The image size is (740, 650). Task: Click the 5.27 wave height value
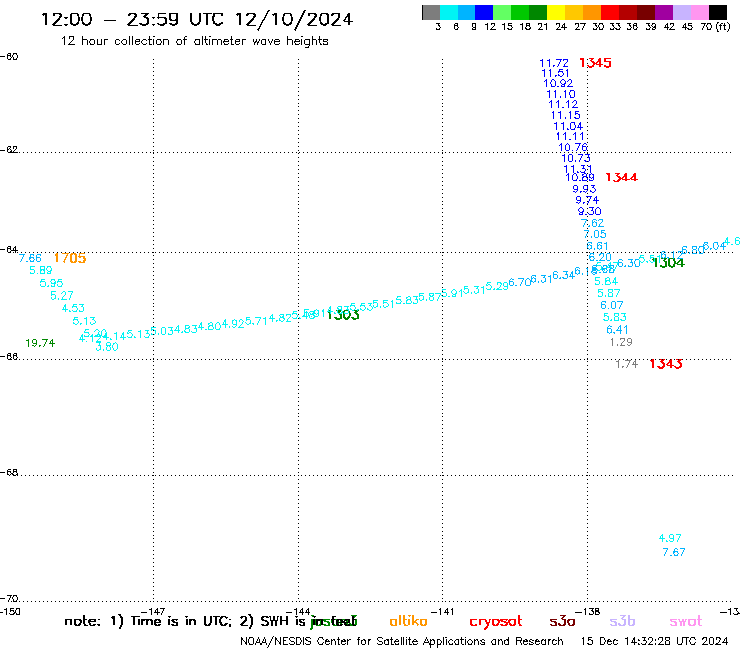point(62,295)
